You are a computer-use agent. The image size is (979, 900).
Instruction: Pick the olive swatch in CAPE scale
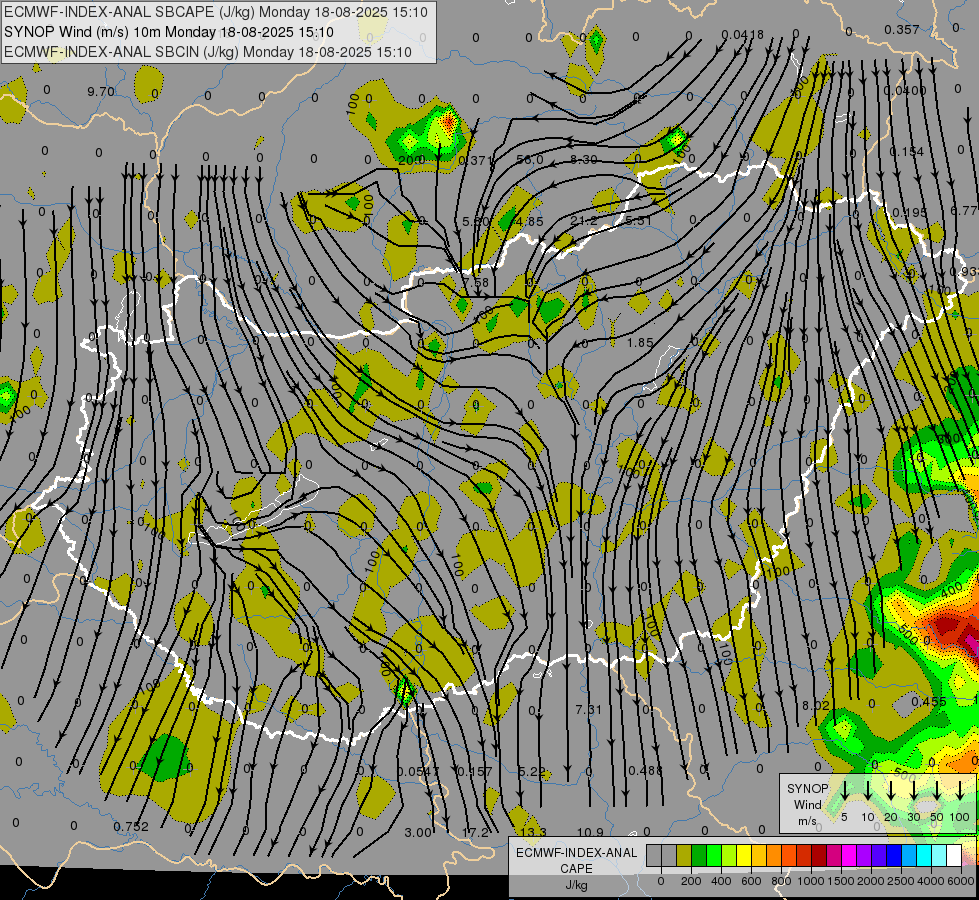[684, 855]
